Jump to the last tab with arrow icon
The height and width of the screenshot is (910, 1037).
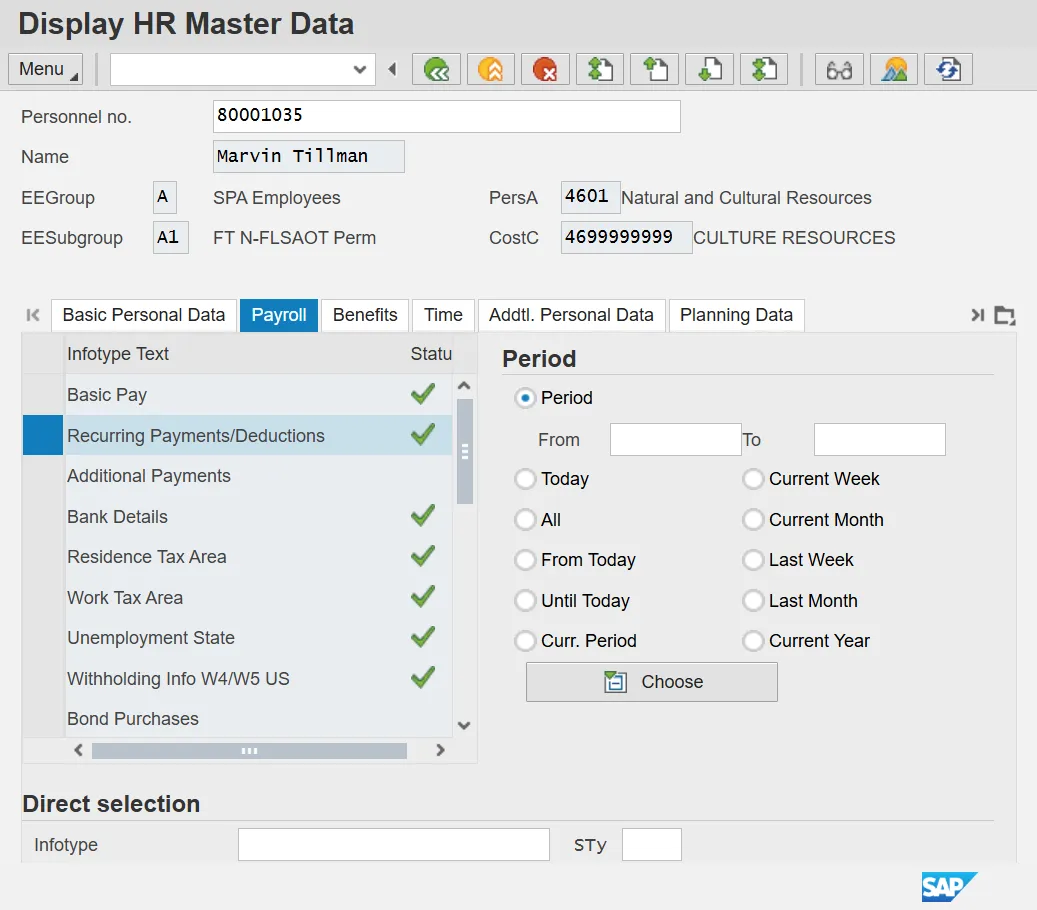(977, 315)
